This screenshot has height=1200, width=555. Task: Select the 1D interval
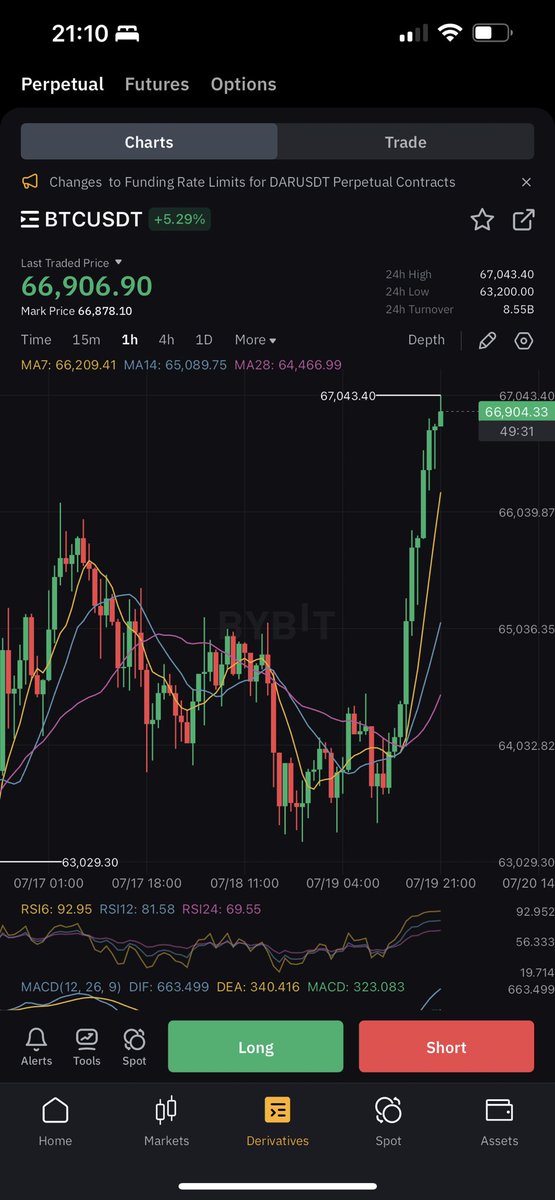204,340
